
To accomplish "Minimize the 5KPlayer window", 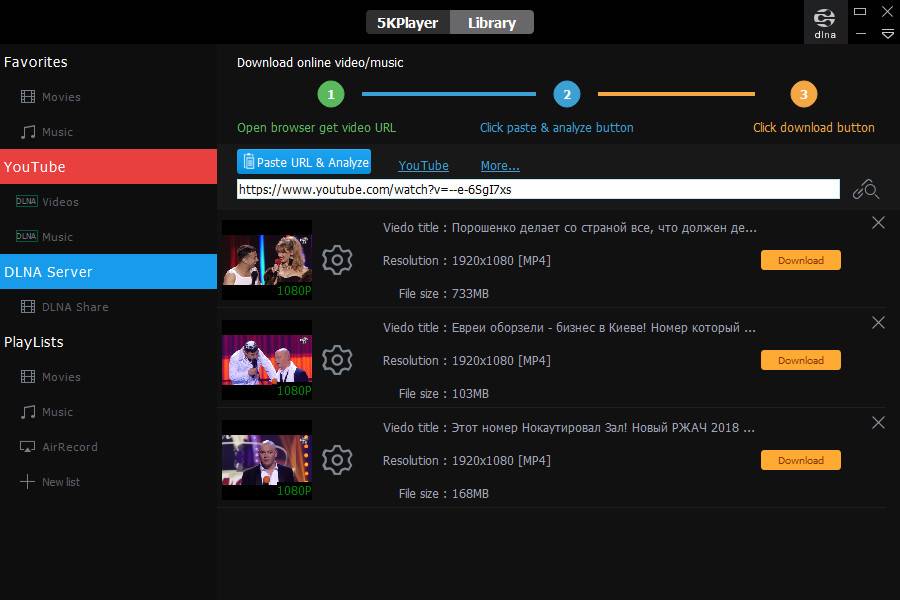I will [x=860, y=34].
